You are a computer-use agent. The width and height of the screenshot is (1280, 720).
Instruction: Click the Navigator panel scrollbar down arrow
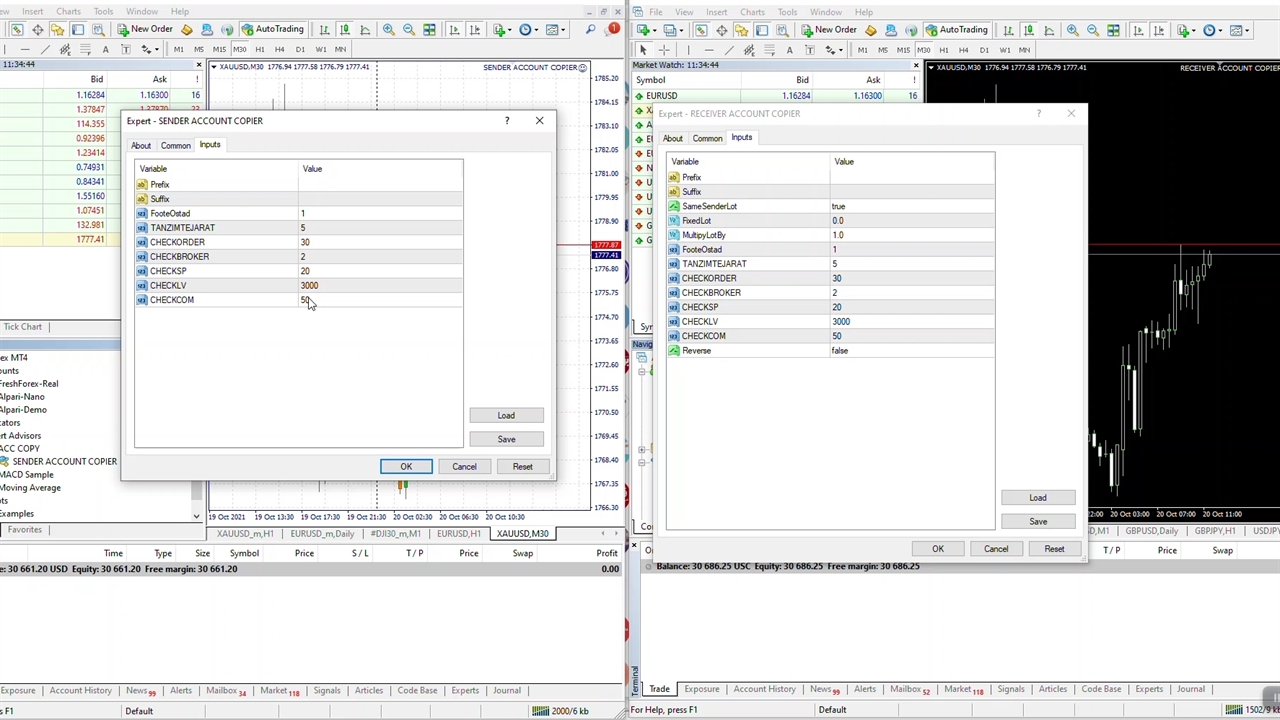pos(196,515)
